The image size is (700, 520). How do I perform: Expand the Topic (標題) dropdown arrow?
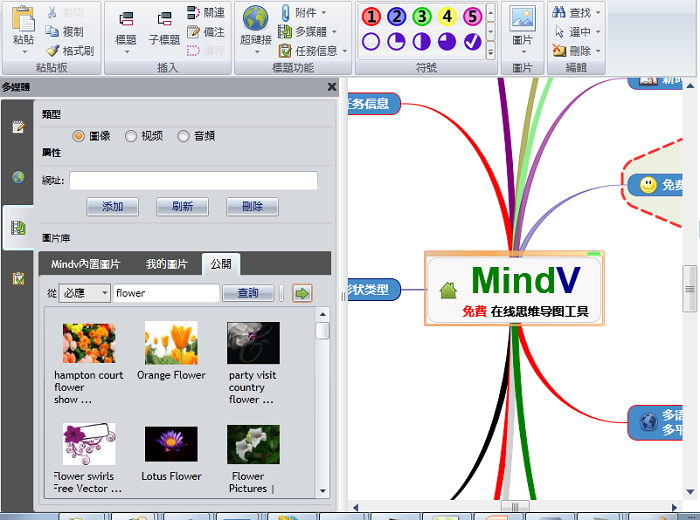point(127,52)
